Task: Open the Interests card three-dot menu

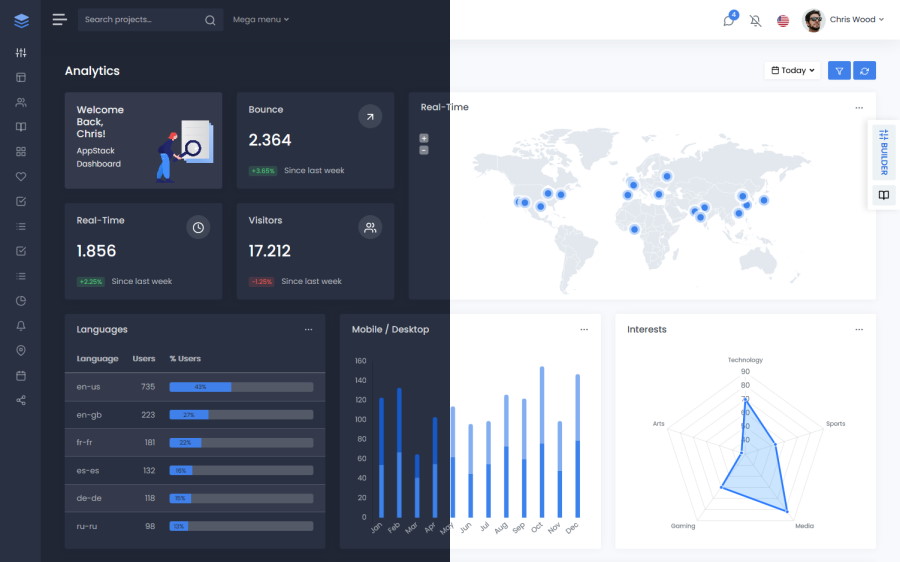Action: pyautogui.click(x=858, y=329)
